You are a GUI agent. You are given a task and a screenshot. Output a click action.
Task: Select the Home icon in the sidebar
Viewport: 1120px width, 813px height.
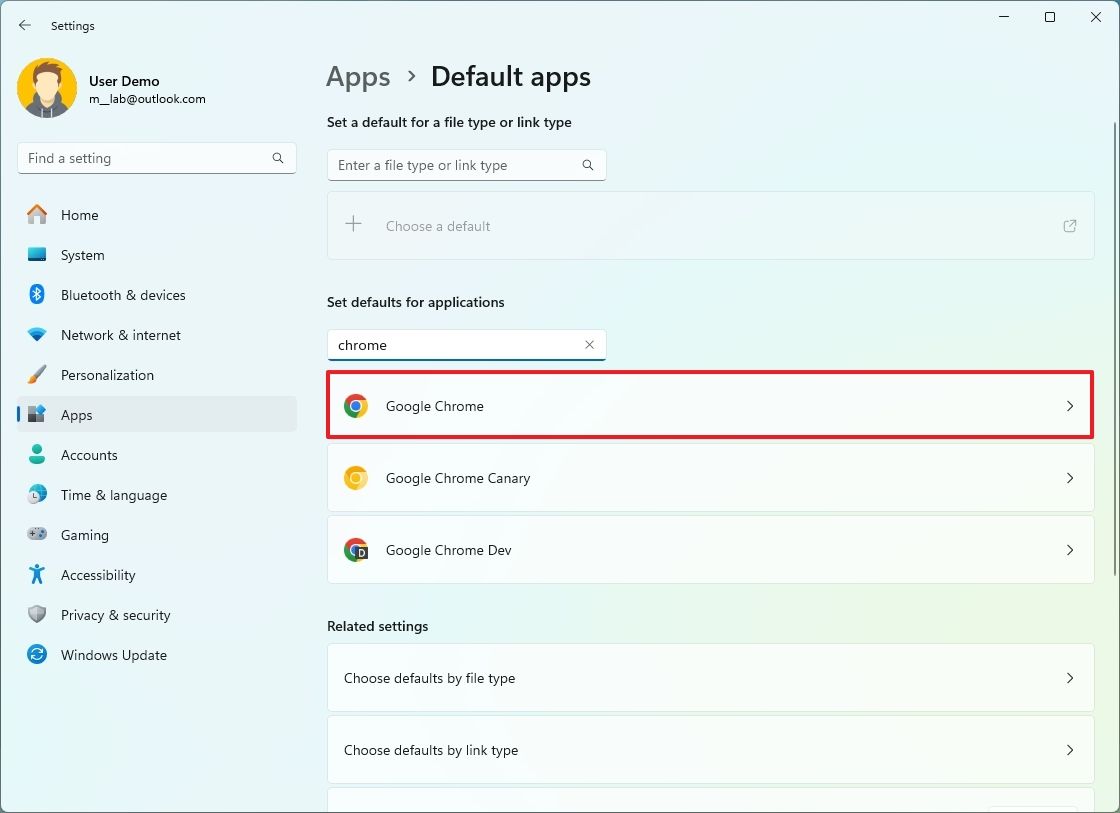(37, 215)
